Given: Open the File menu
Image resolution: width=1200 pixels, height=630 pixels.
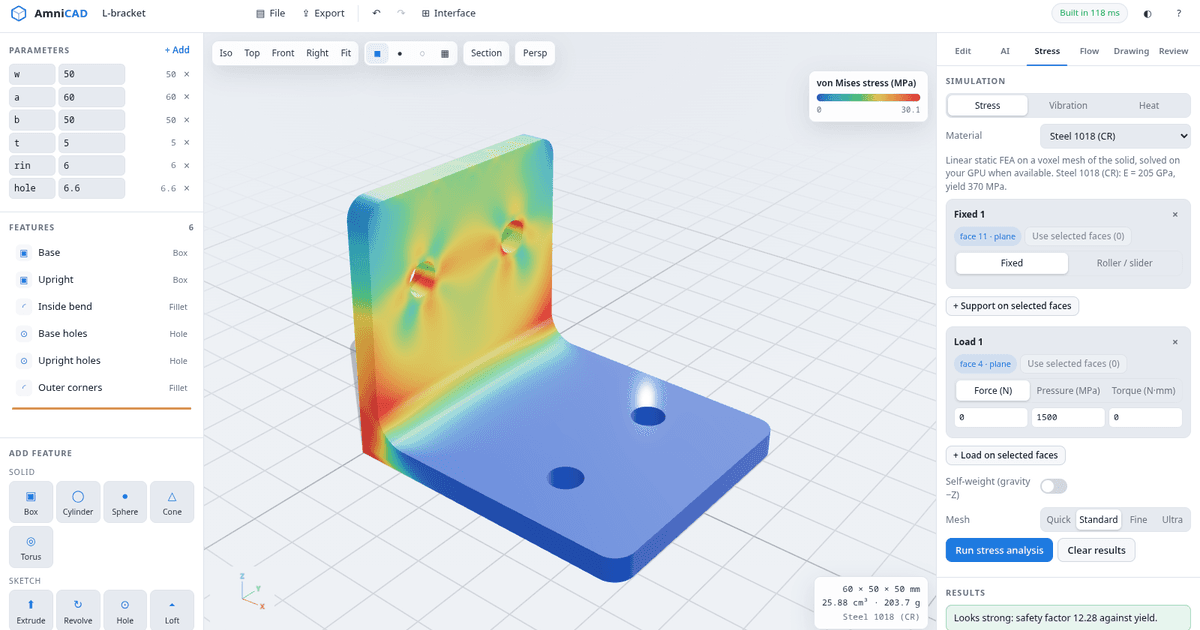Looking at the screenshot, I should click(x=270, y=13).
